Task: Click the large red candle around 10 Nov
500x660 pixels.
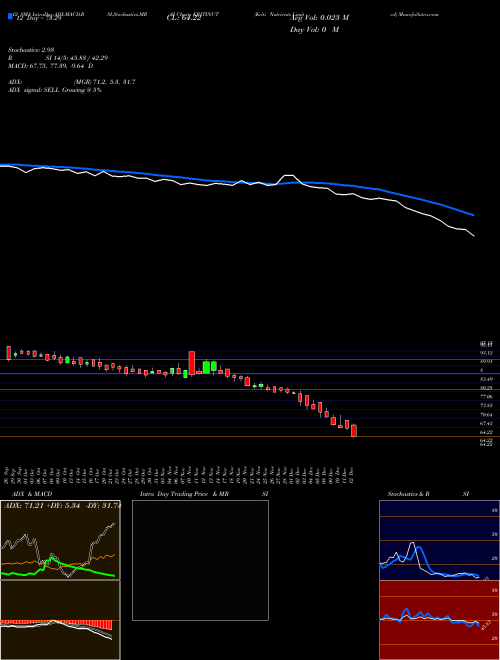Action: pos(191,363)
